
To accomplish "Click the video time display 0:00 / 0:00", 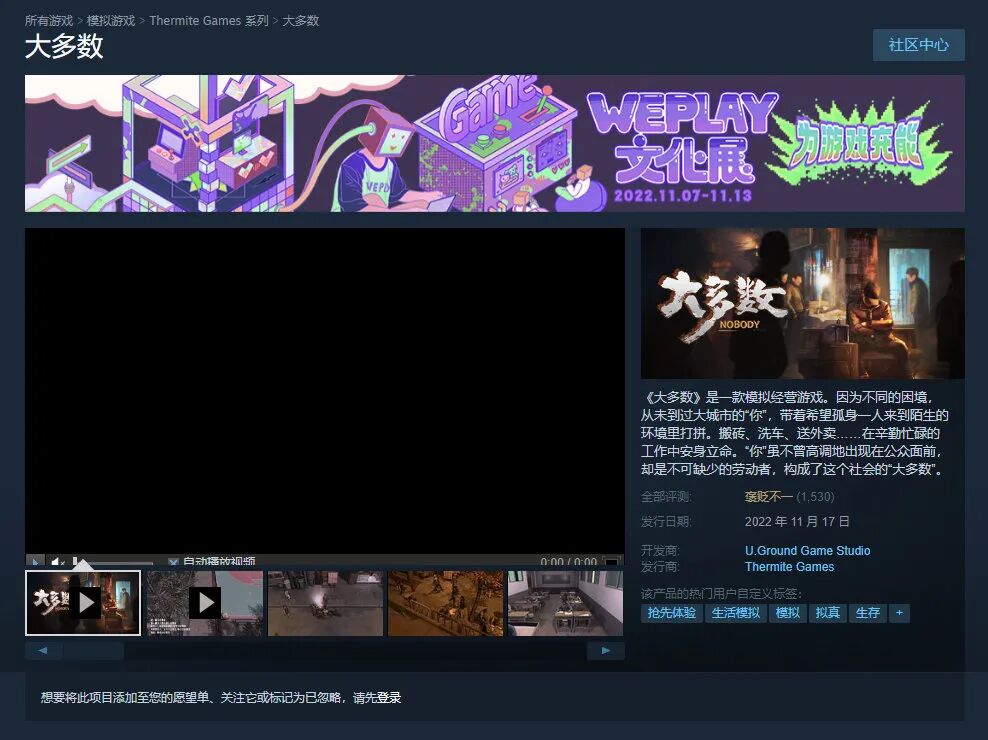I will point(568,562).
